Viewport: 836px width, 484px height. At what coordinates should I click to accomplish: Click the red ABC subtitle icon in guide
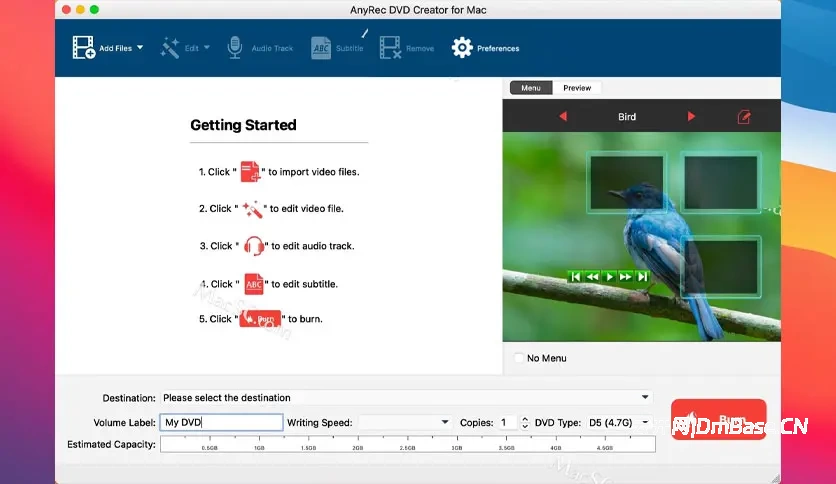pos(254,284)
